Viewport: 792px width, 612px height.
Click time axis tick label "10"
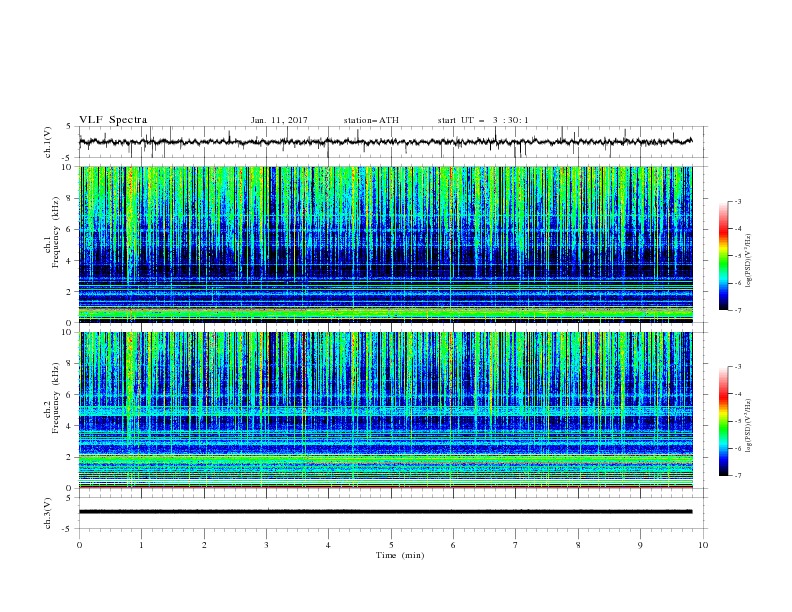click(703, 545)
